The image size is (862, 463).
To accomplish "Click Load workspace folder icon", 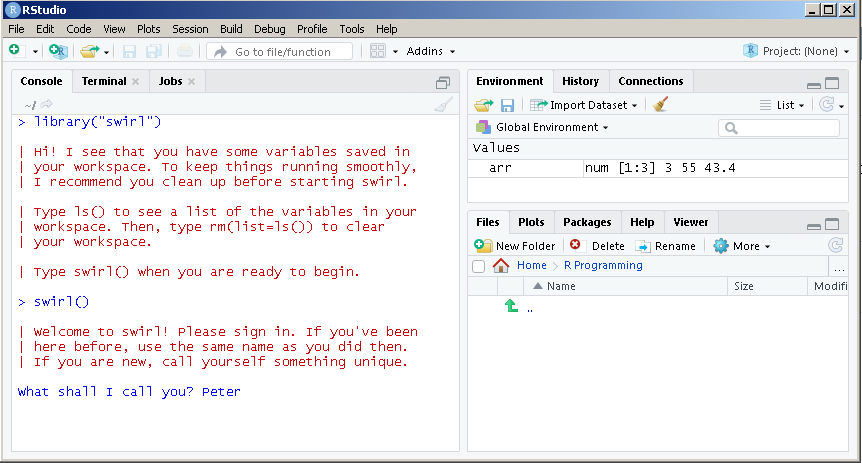I will (484, 104).
